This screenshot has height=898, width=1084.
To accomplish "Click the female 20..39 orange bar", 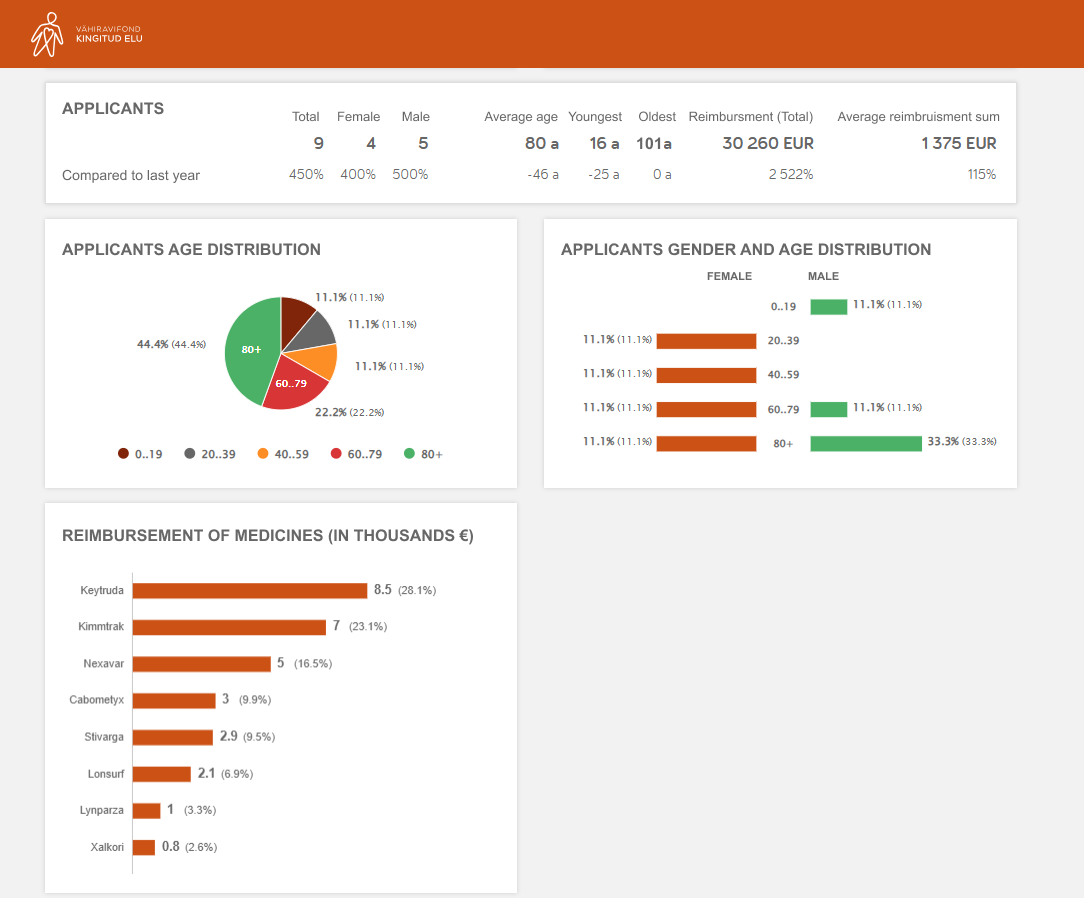I will [707, 341].
